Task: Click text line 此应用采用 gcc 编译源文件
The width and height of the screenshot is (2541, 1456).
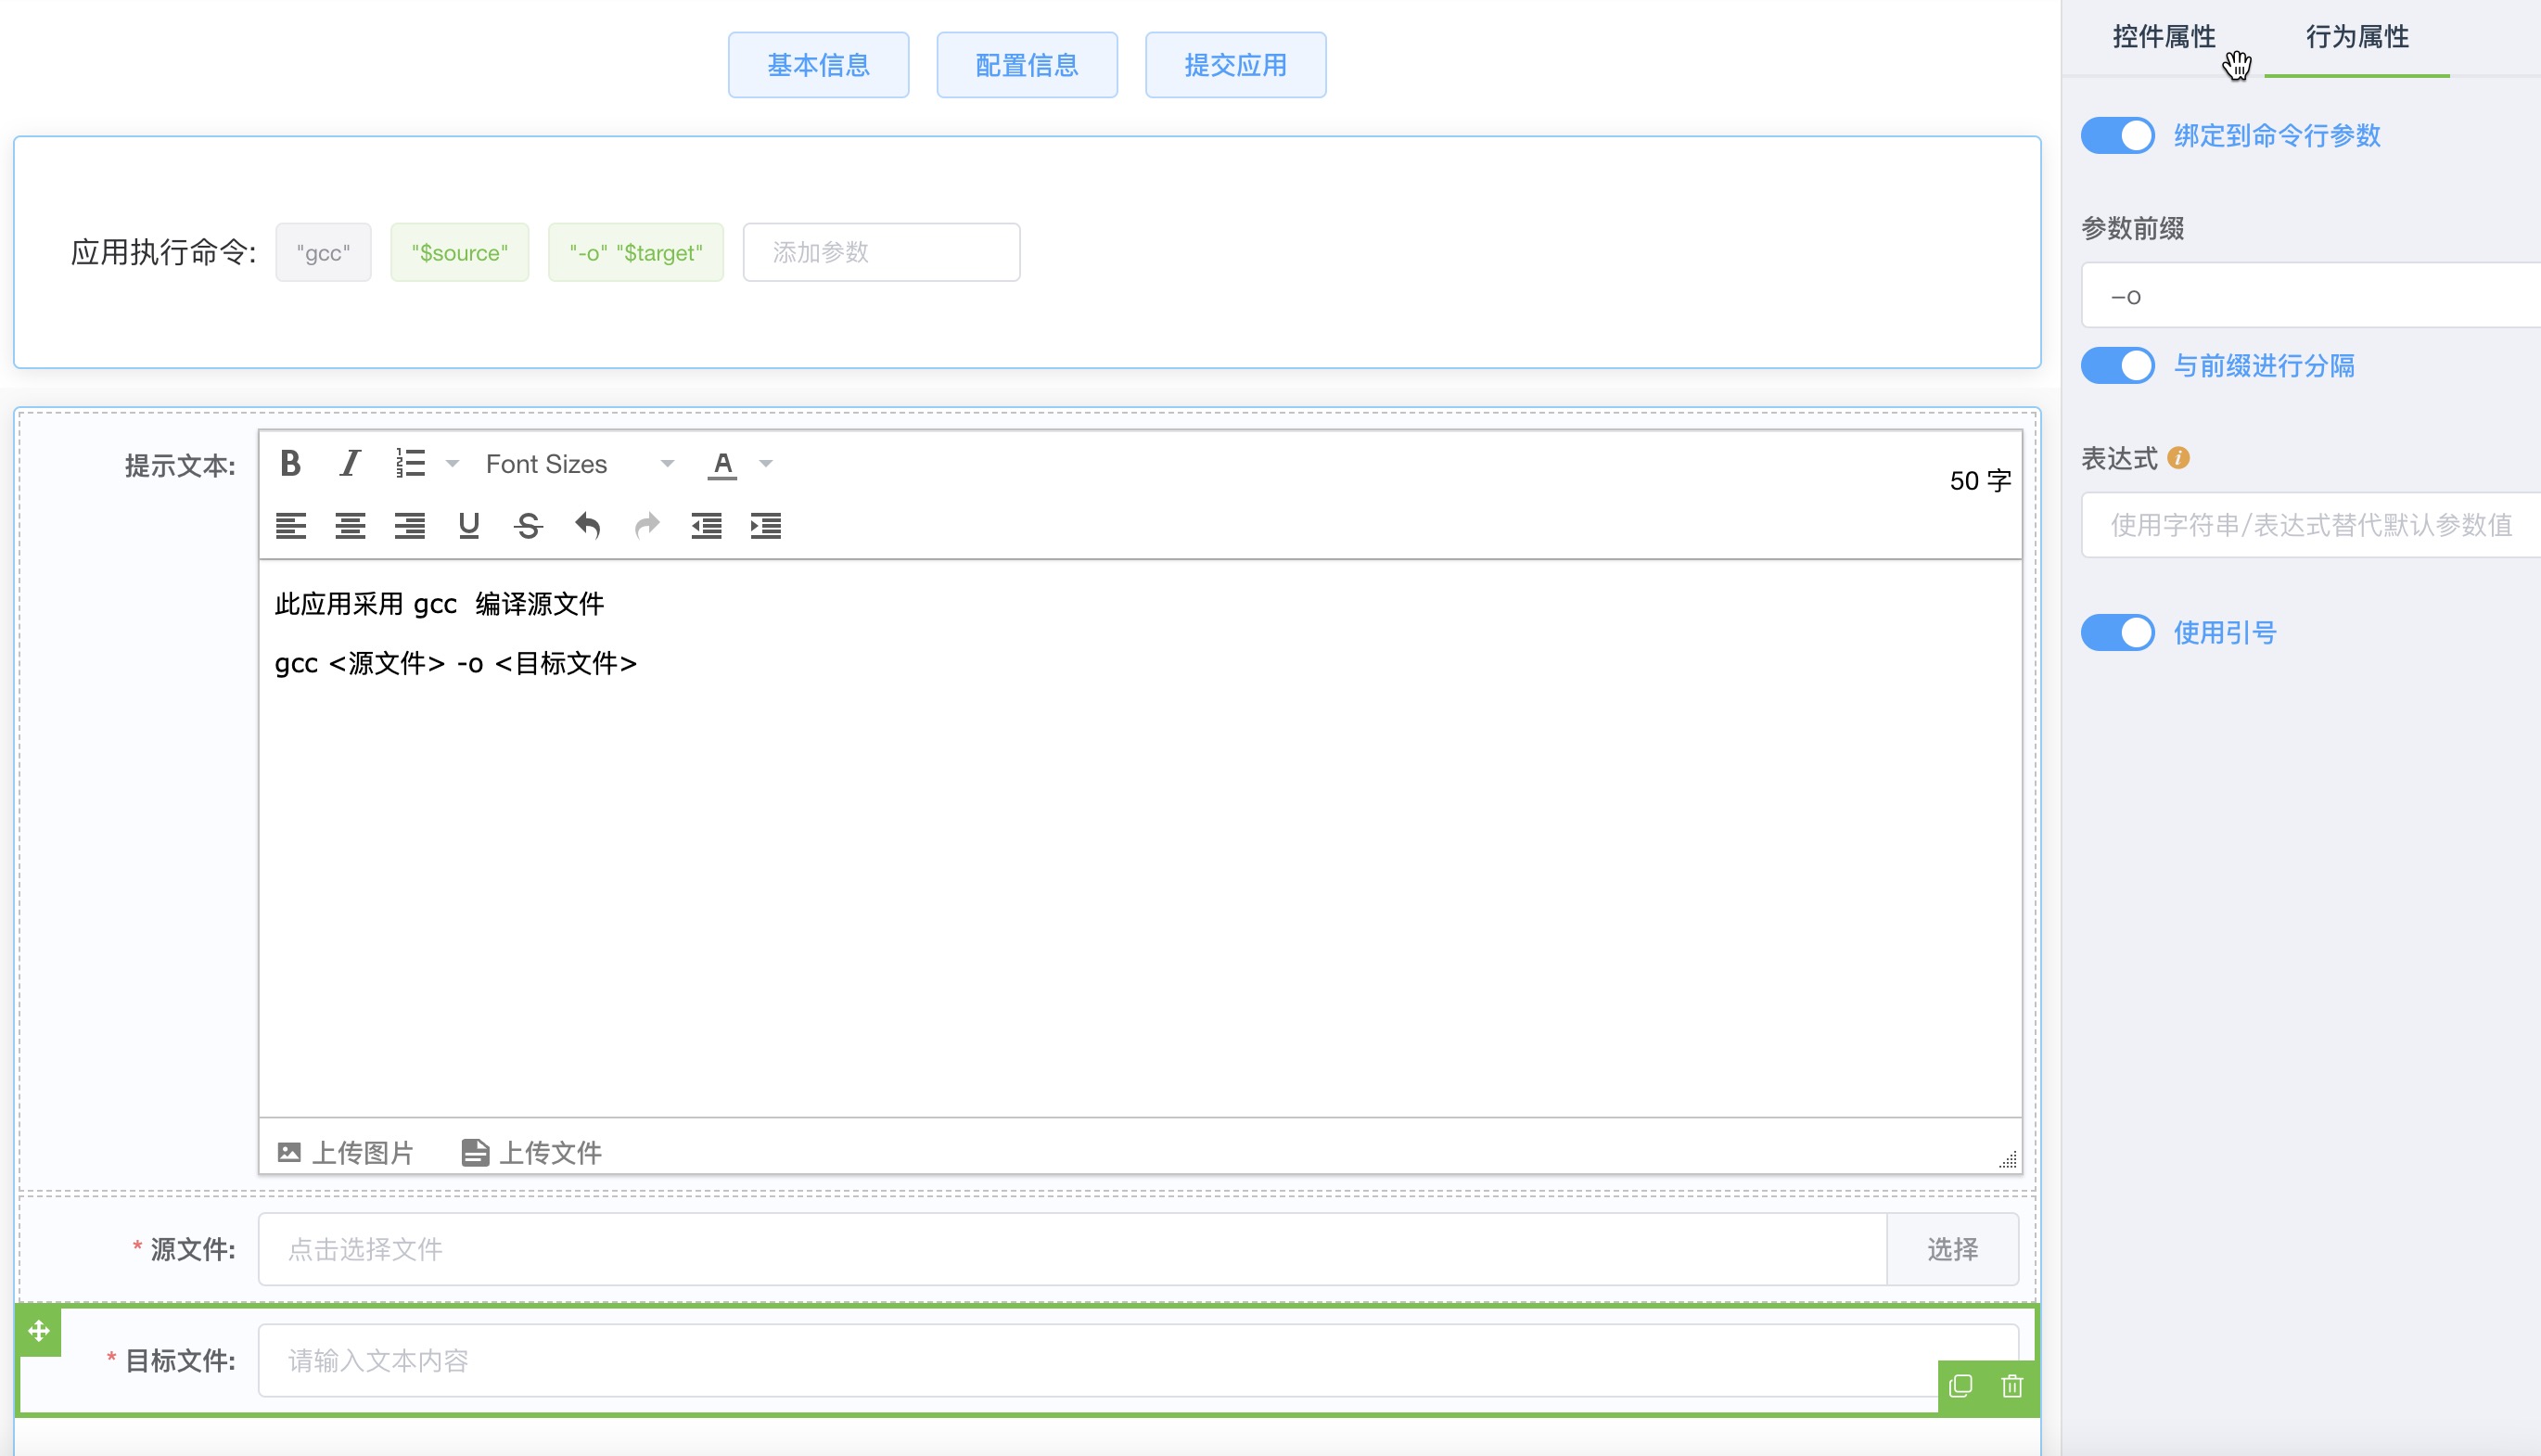Action: 439,604
